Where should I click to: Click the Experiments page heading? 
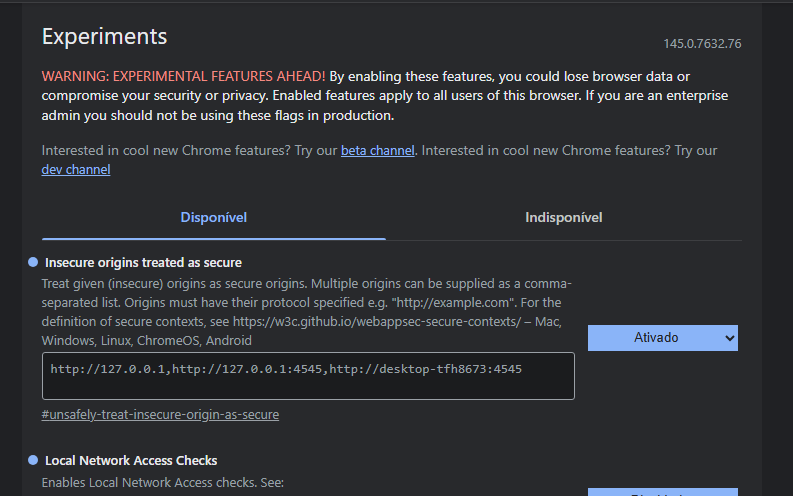[104, 37]
